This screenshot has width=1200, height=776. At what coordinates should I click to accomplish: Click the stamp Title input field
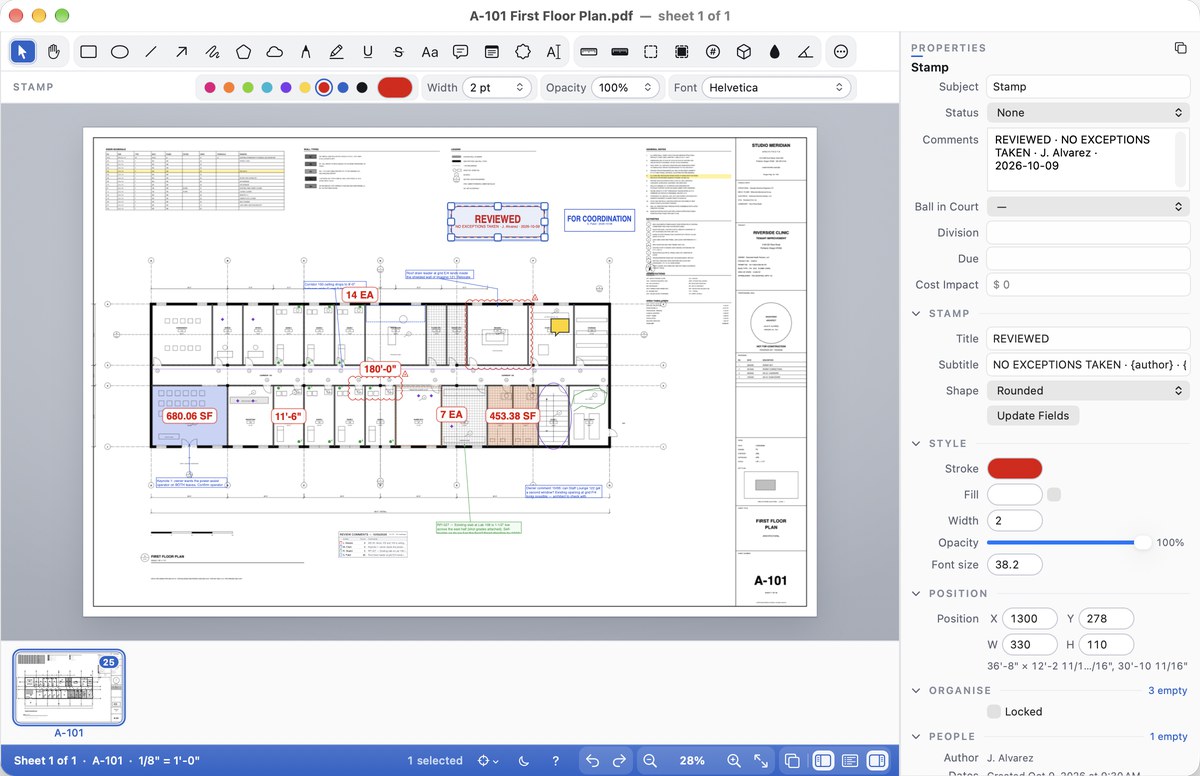tap(1087, 339)
